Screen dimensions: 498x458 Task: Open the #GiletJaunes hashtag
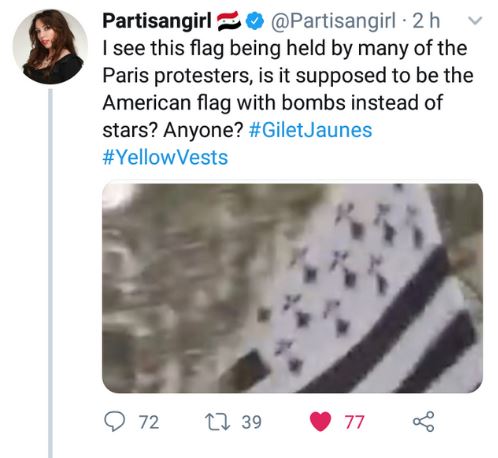[x=310, y=130]
